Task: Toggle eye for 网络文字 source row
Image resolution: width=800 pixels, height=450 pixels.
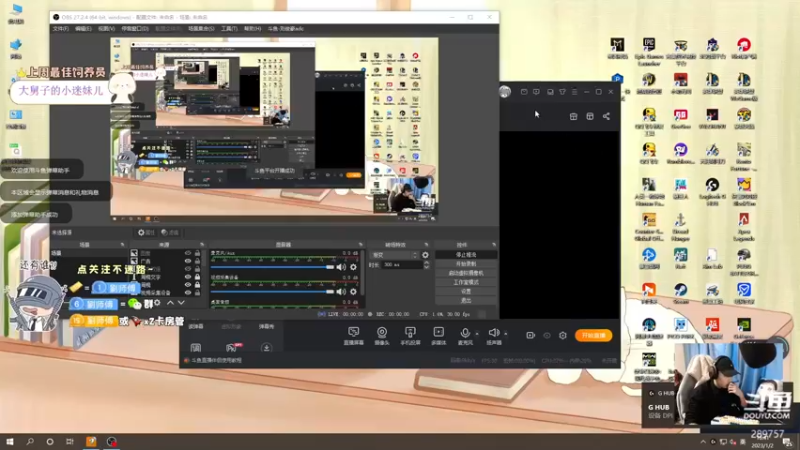Action: pos(188,277)
